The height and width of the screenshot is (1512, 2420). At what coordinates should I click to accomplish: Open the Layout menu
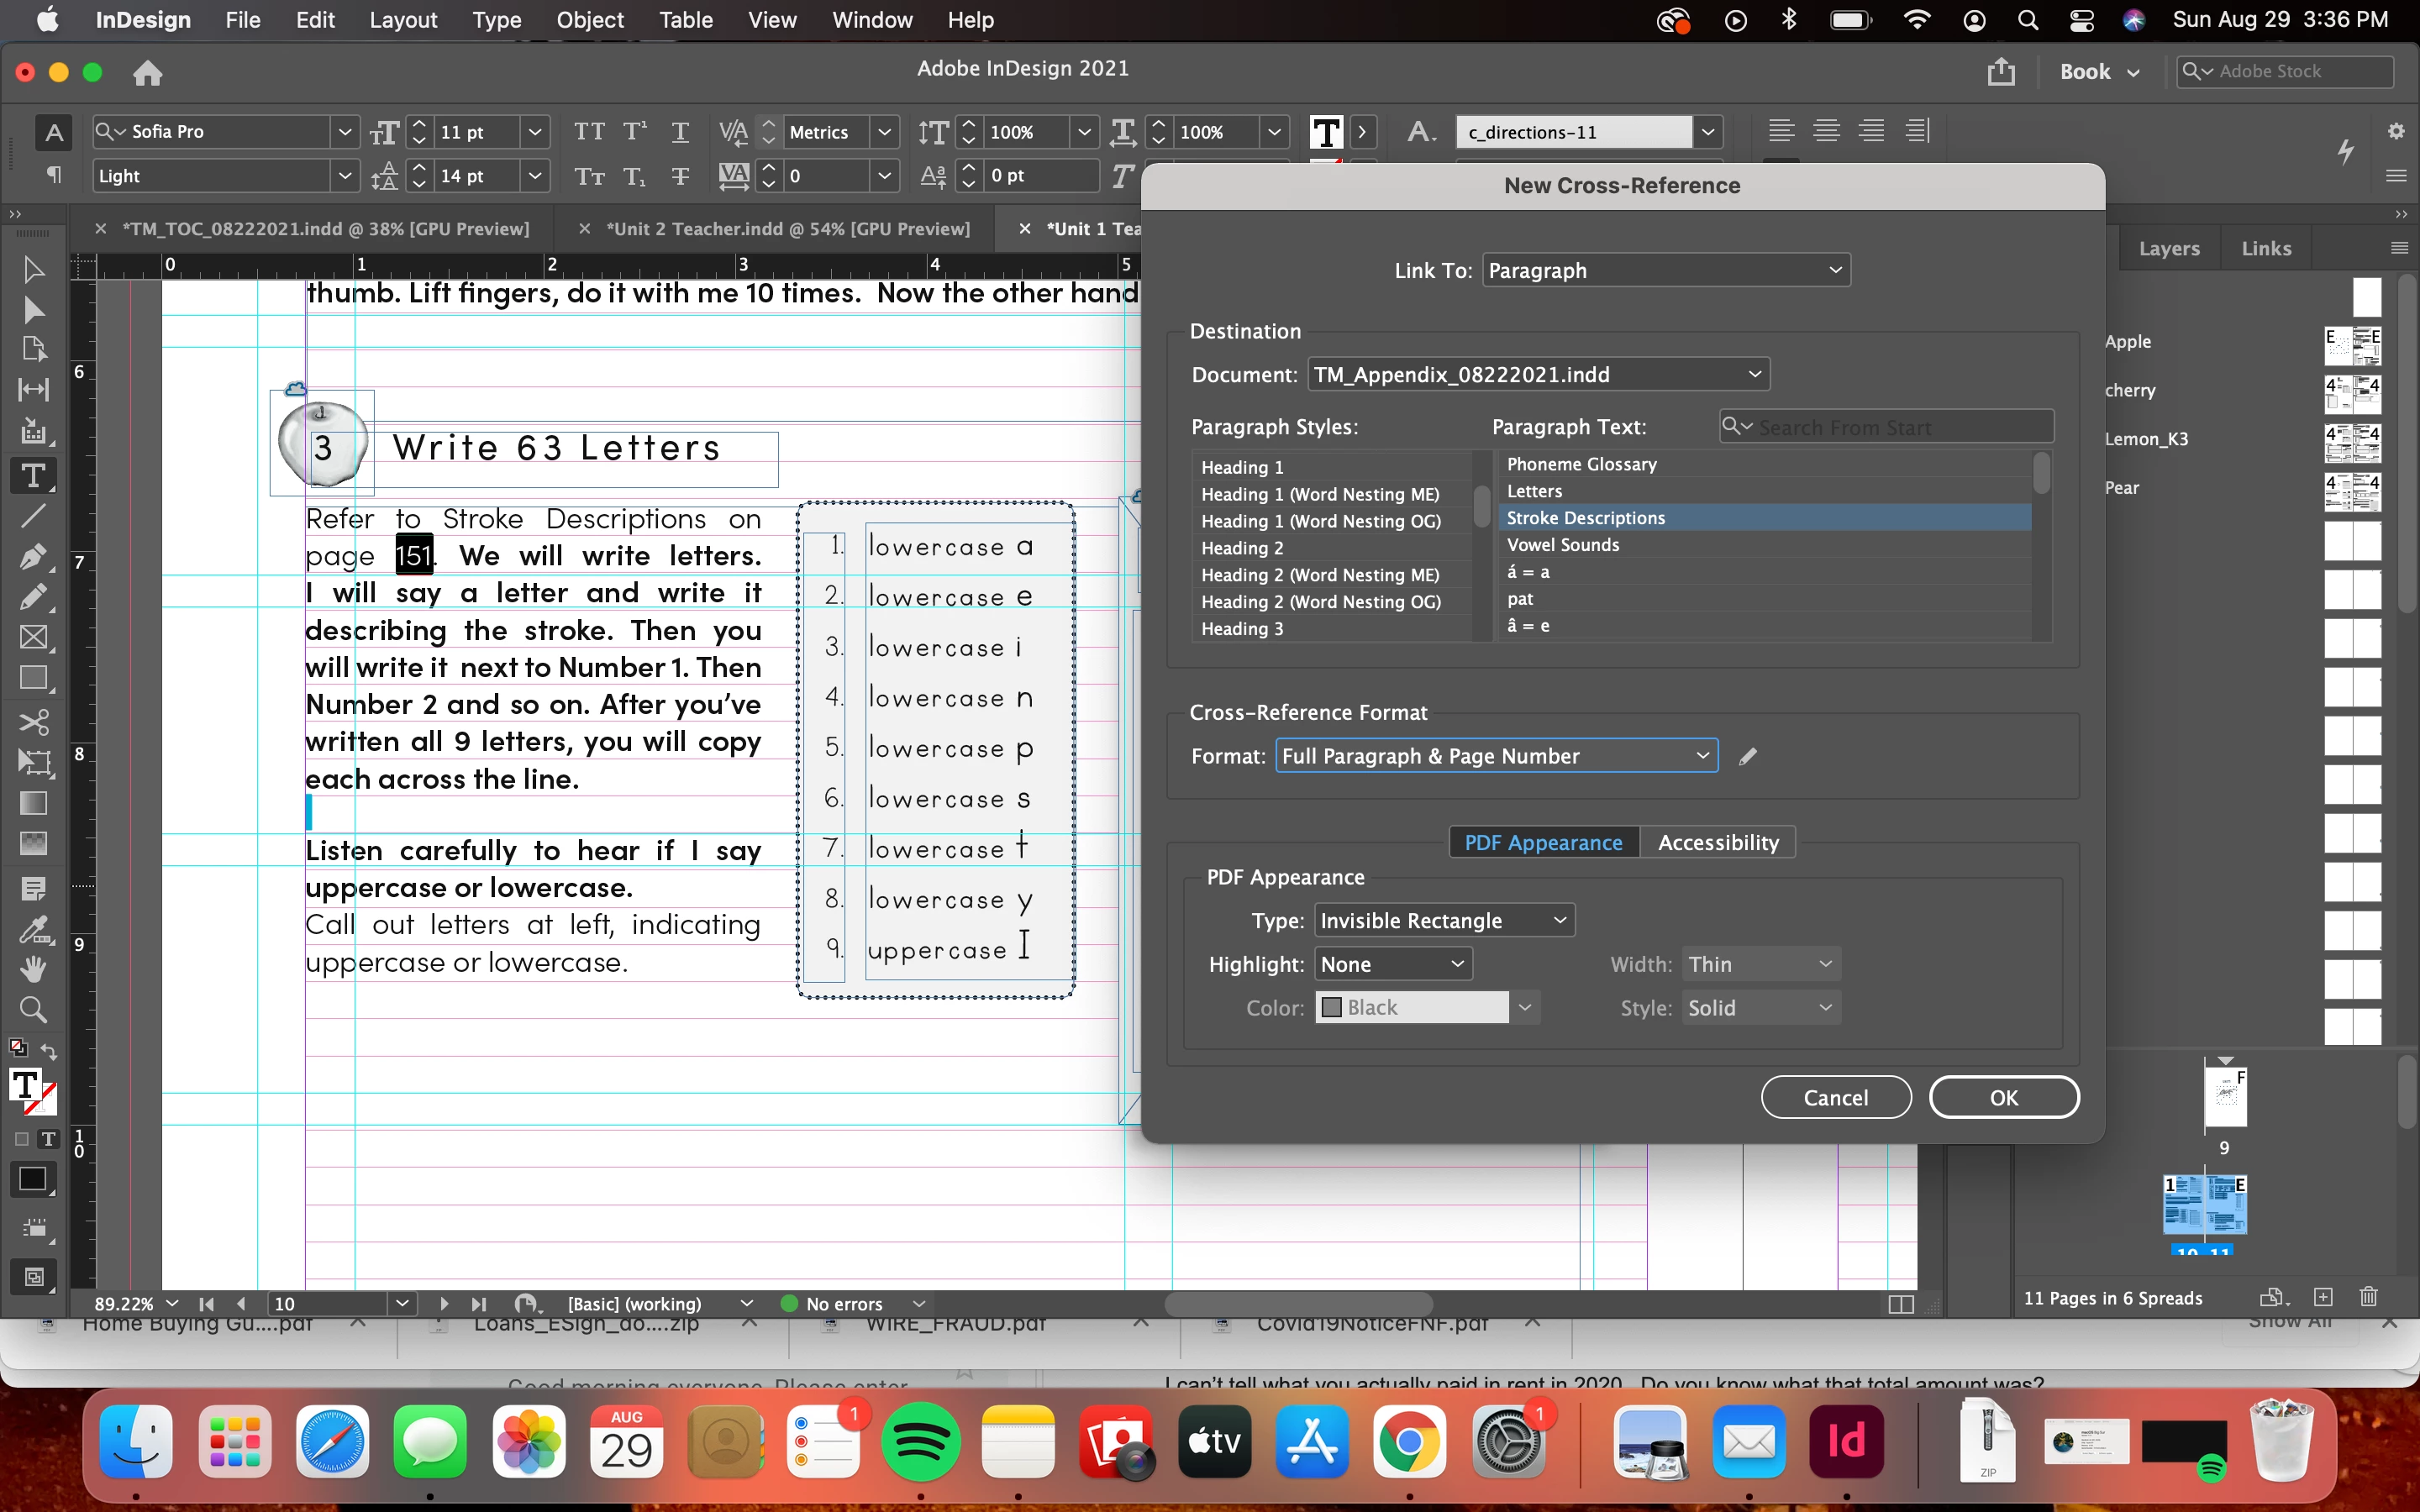click(402, 20)
